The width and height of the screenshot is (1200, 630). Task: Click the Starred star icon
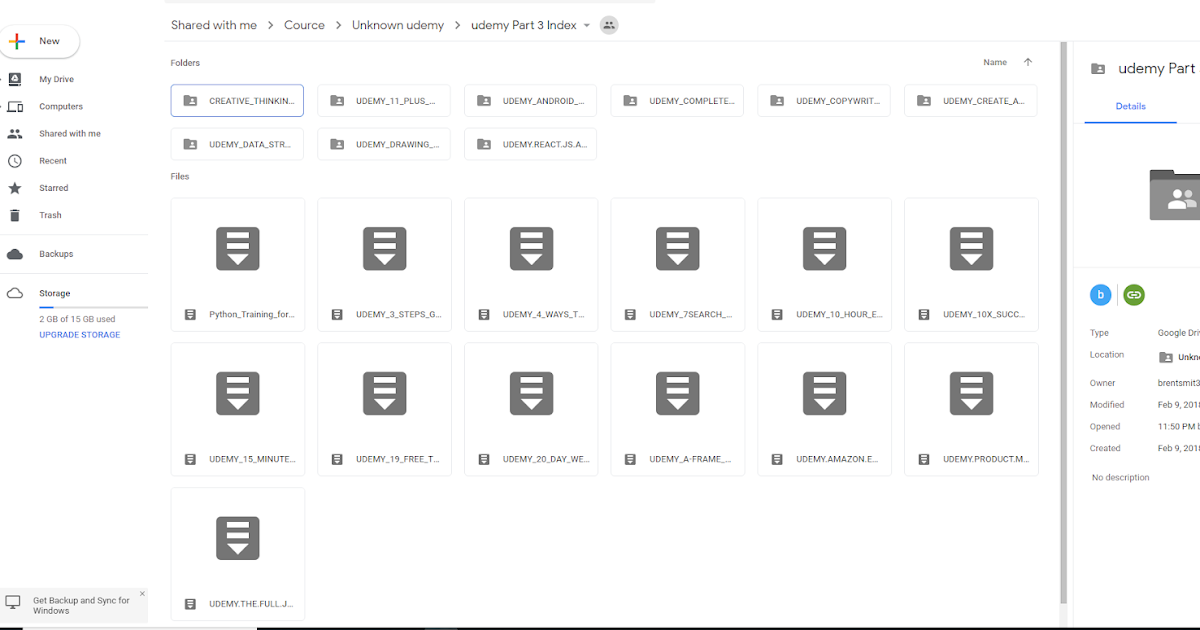coord(15,188)
